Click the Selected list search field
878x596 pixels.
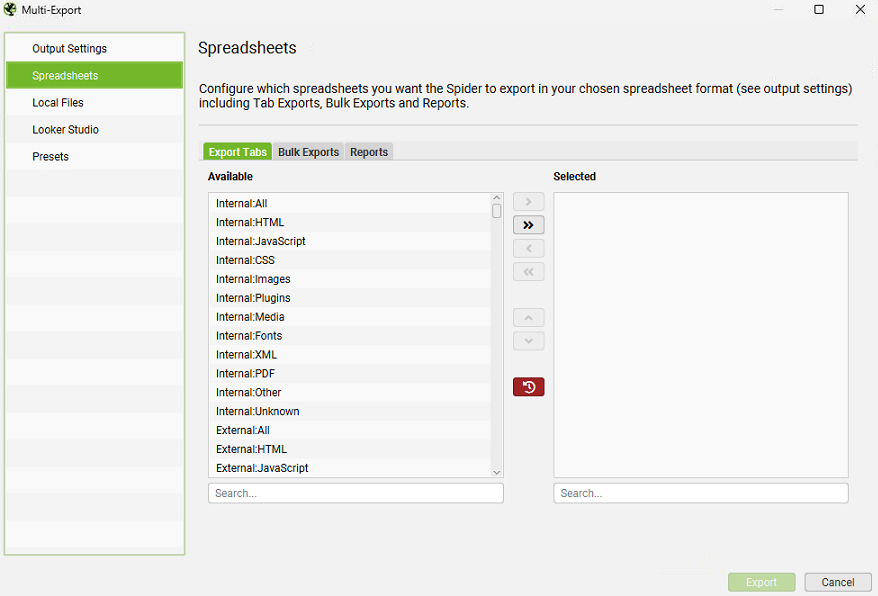tap(700, 493)
